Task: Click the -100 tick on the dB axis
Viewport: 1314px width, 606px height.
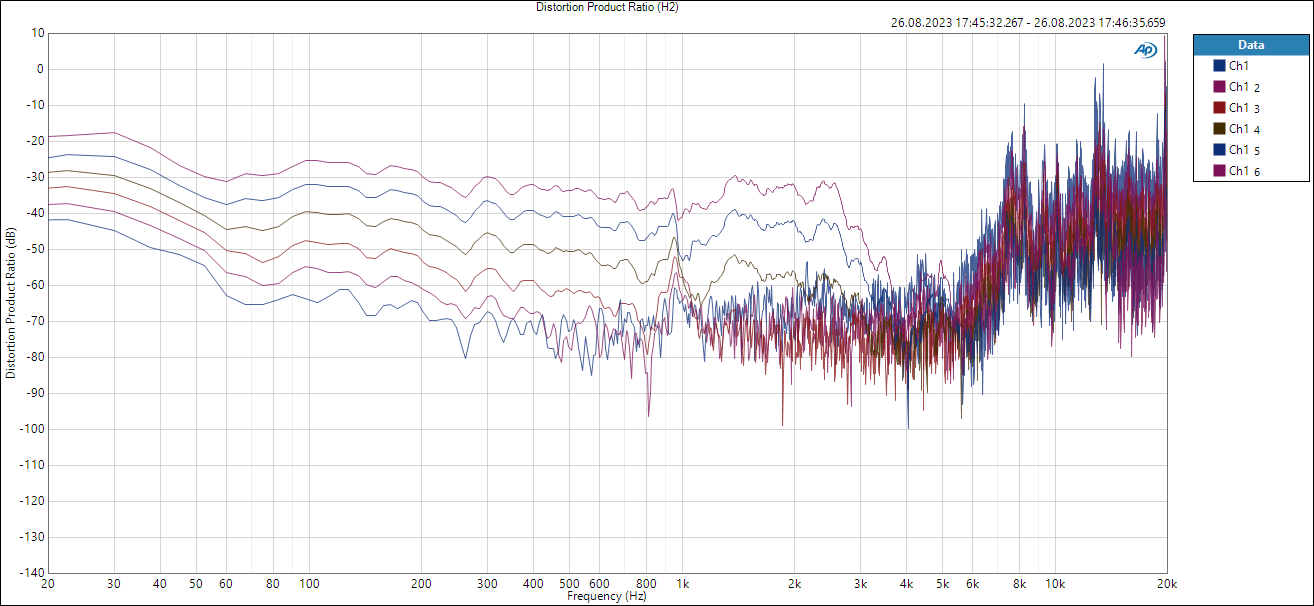Action: (32, 429)
